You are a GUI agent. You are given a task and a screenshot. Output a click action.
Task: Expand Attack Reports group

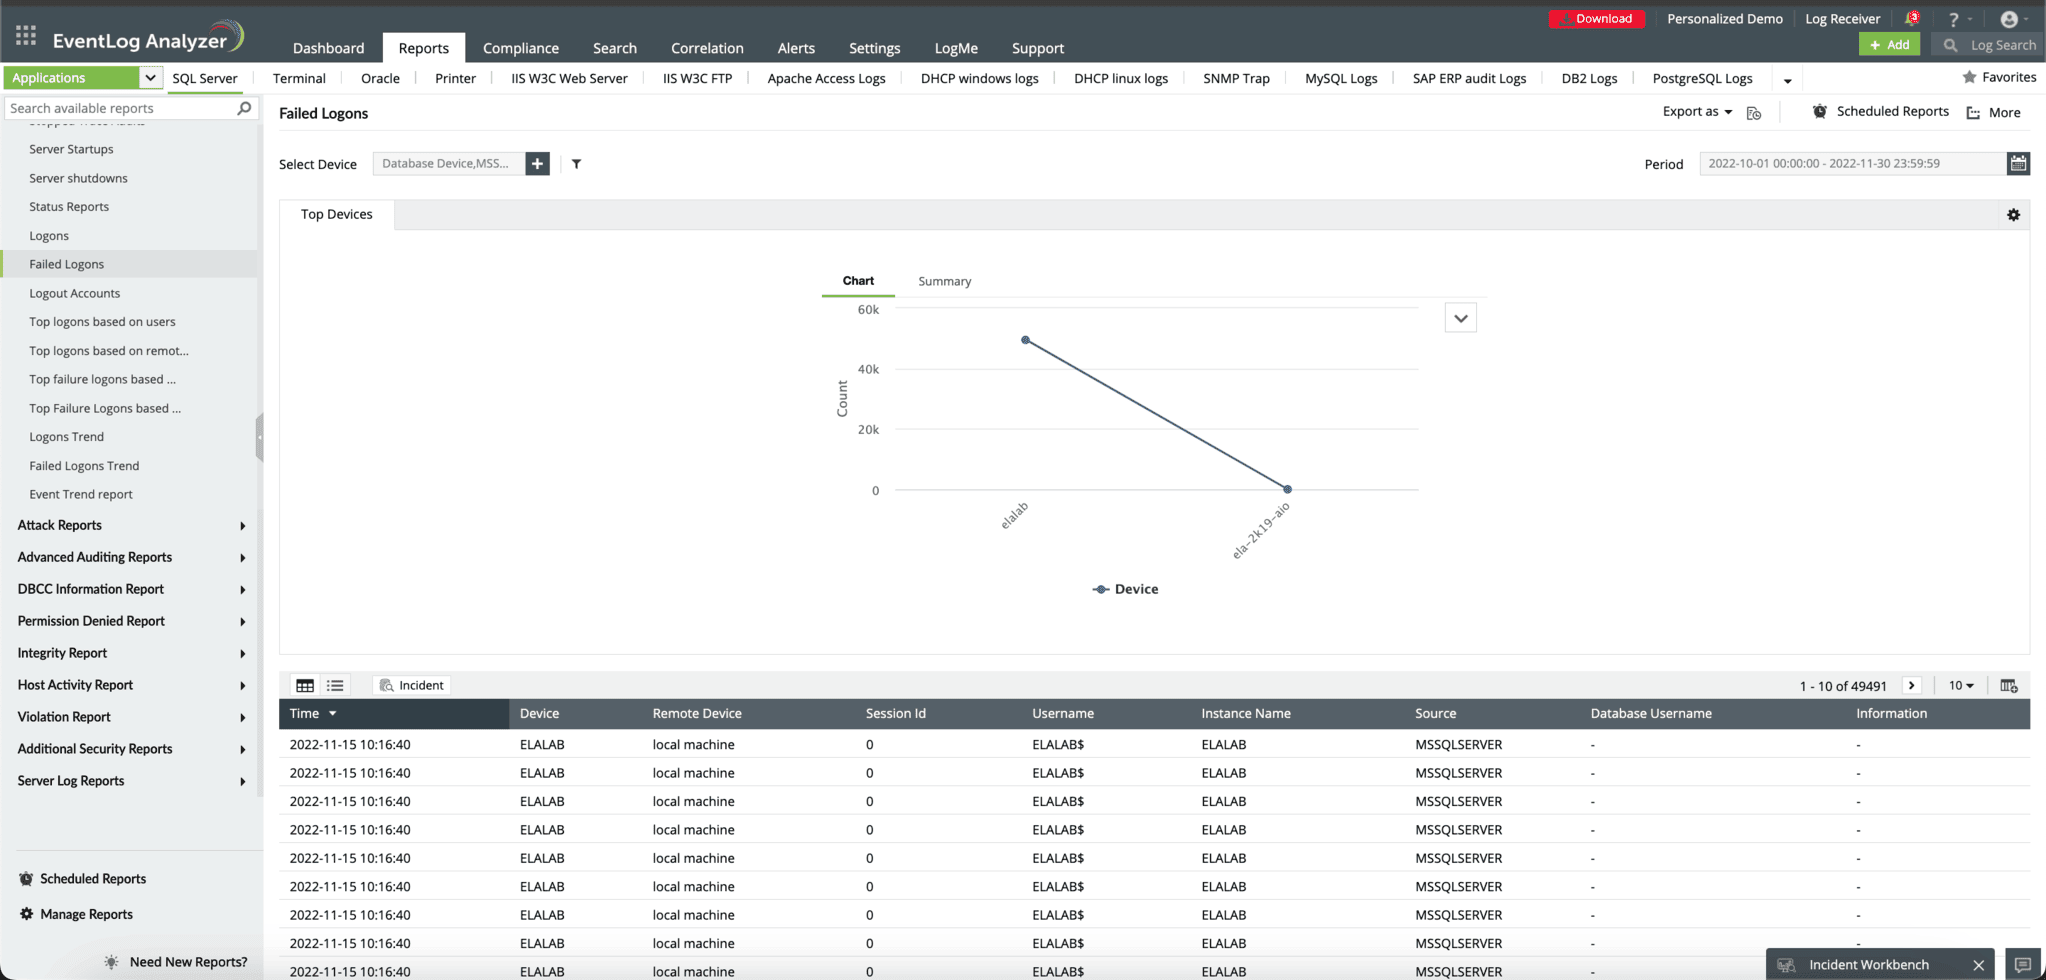[130, 525]
